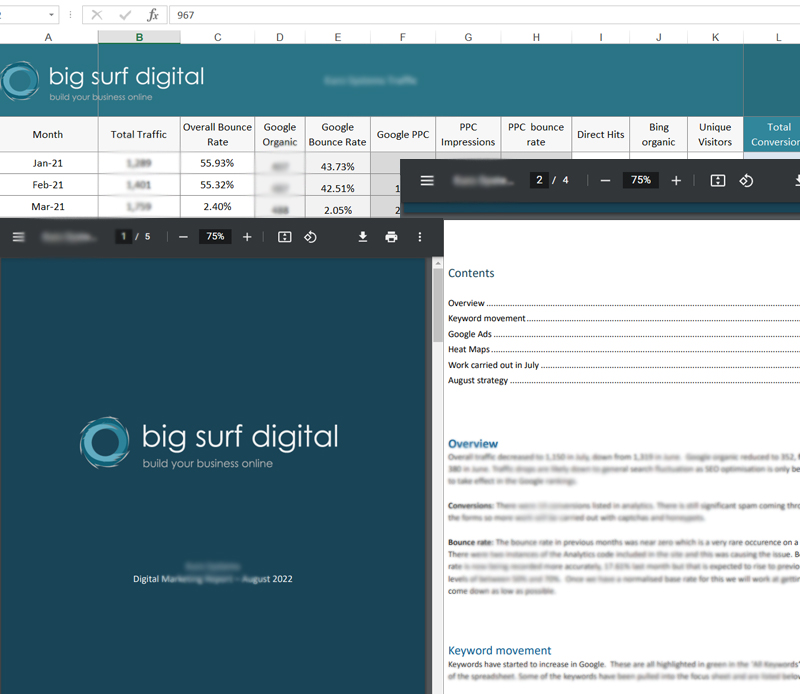Fit to page in the 4-page PDF viewer

click(x=718, y=181)
